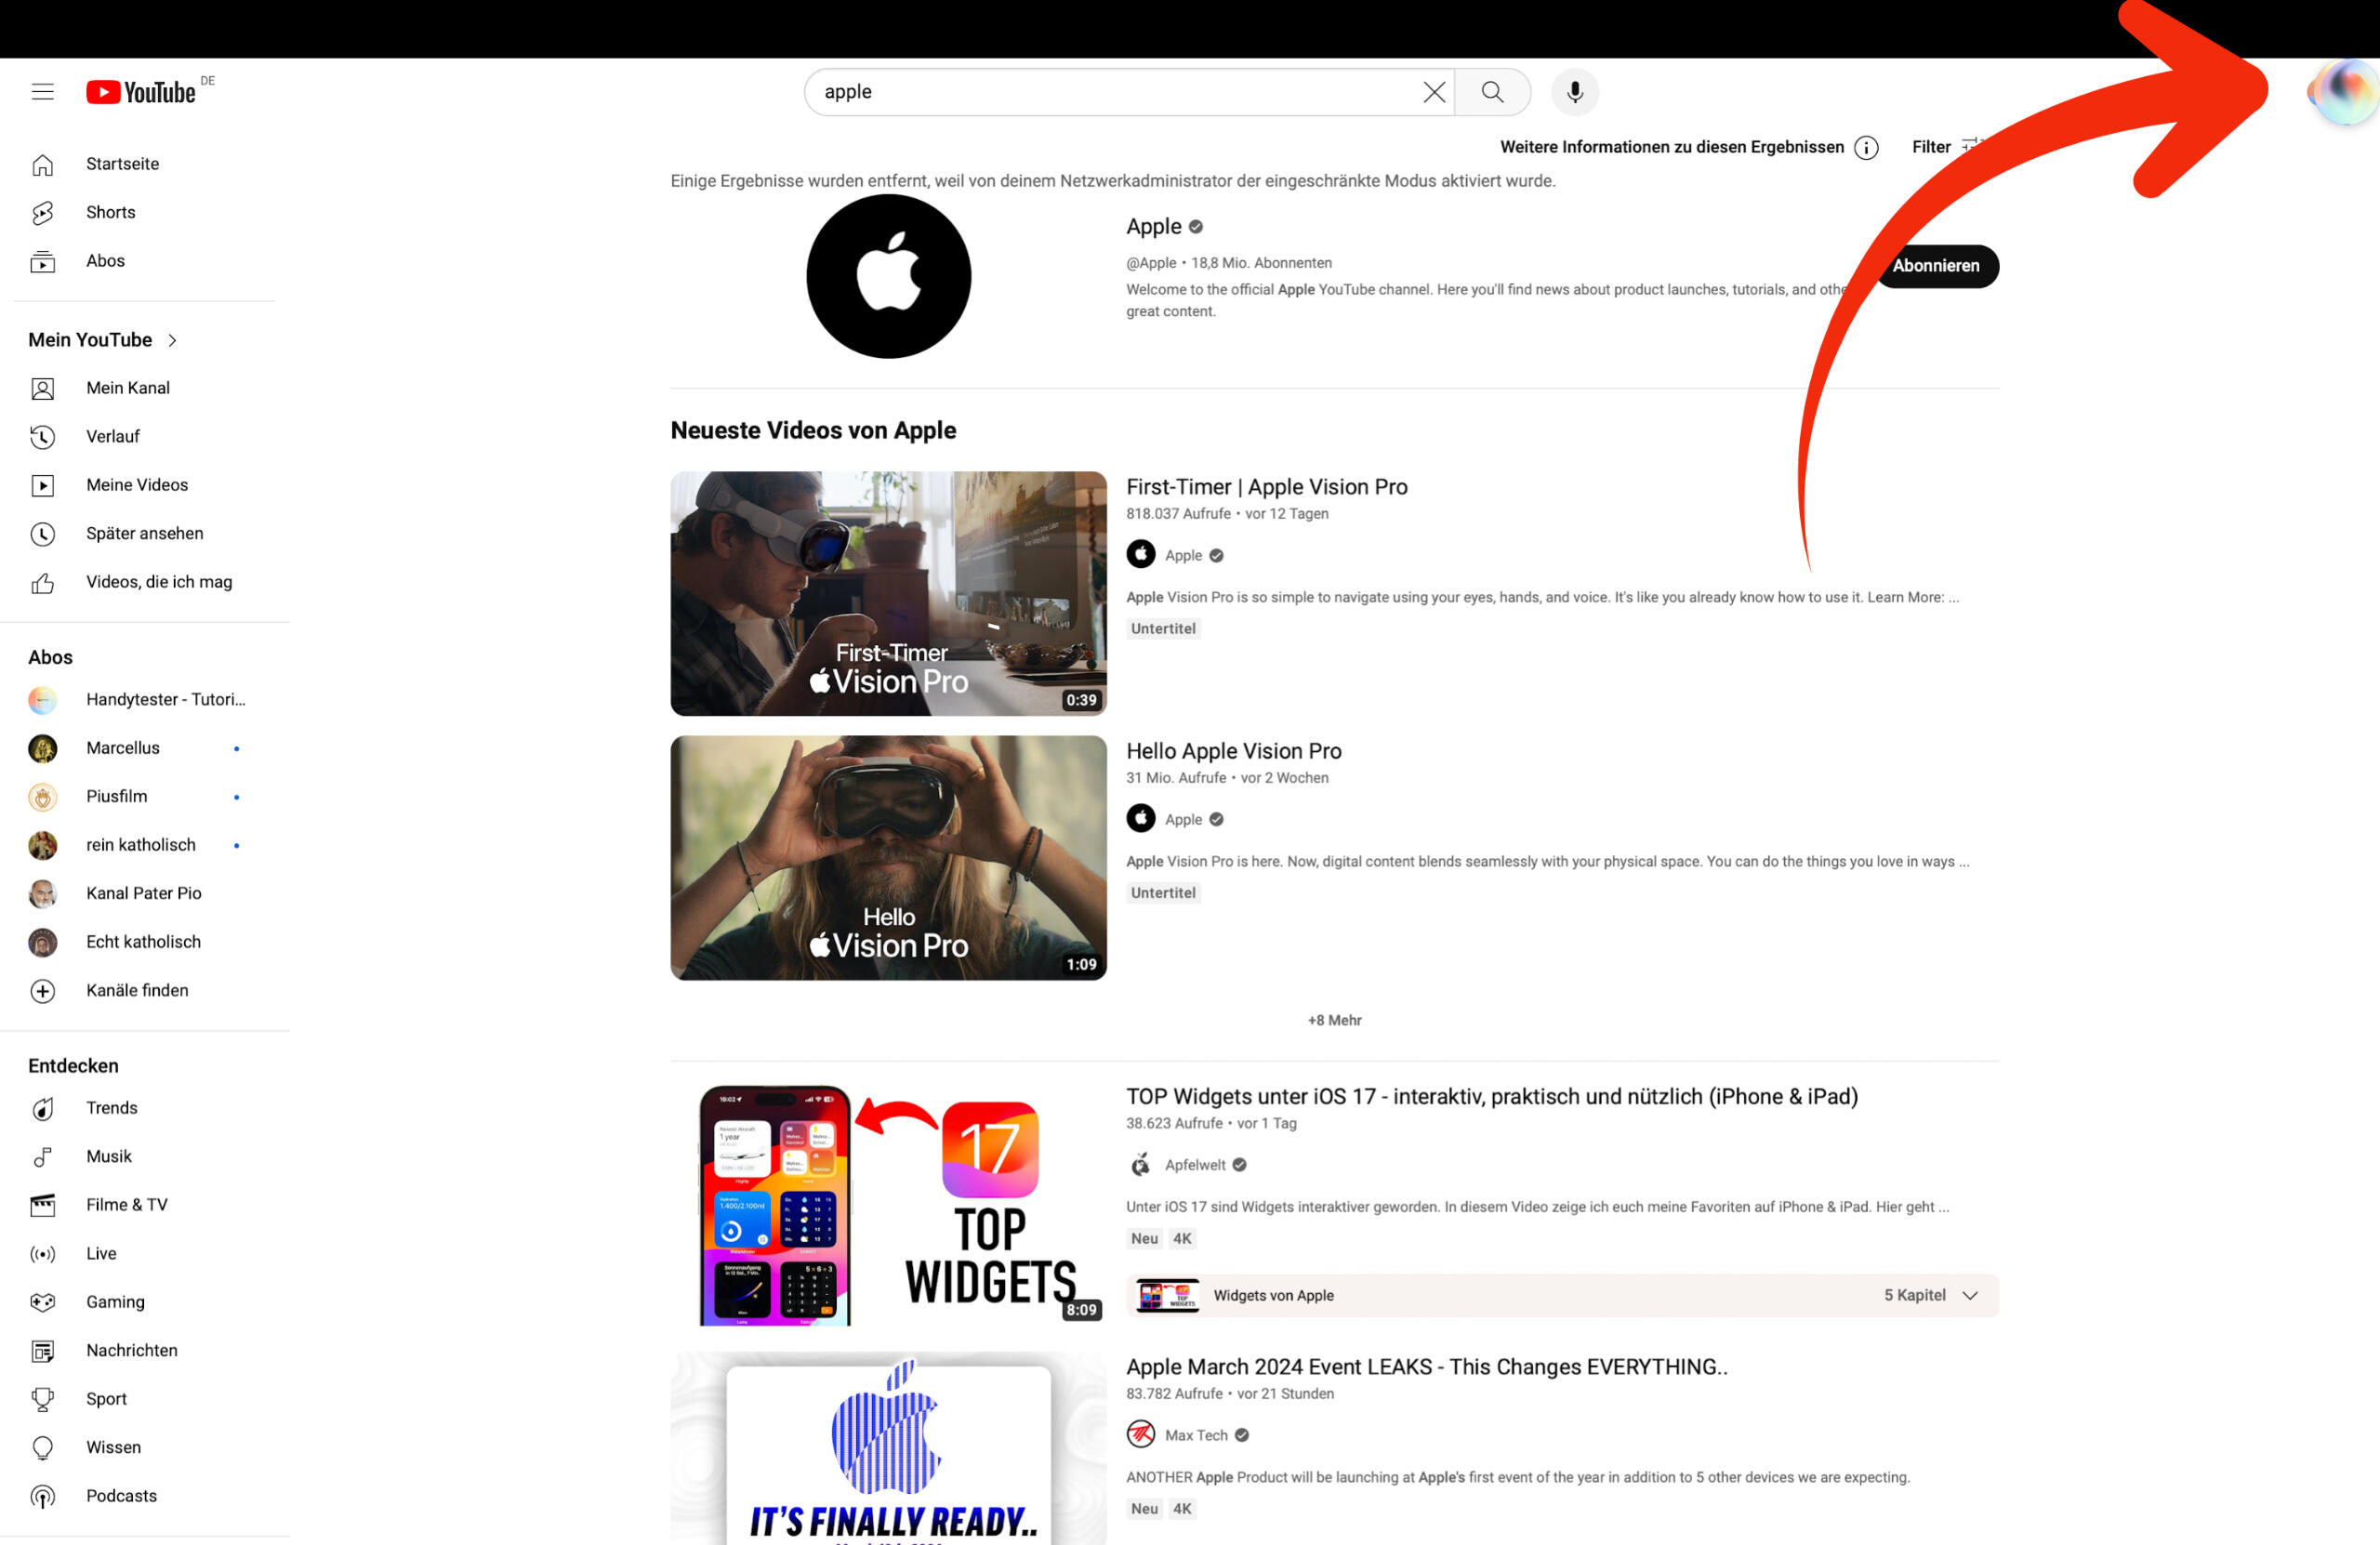This screenshot has height=1545, width=2380.
Task: Open the hamburger guide menu
Action: 42,92
